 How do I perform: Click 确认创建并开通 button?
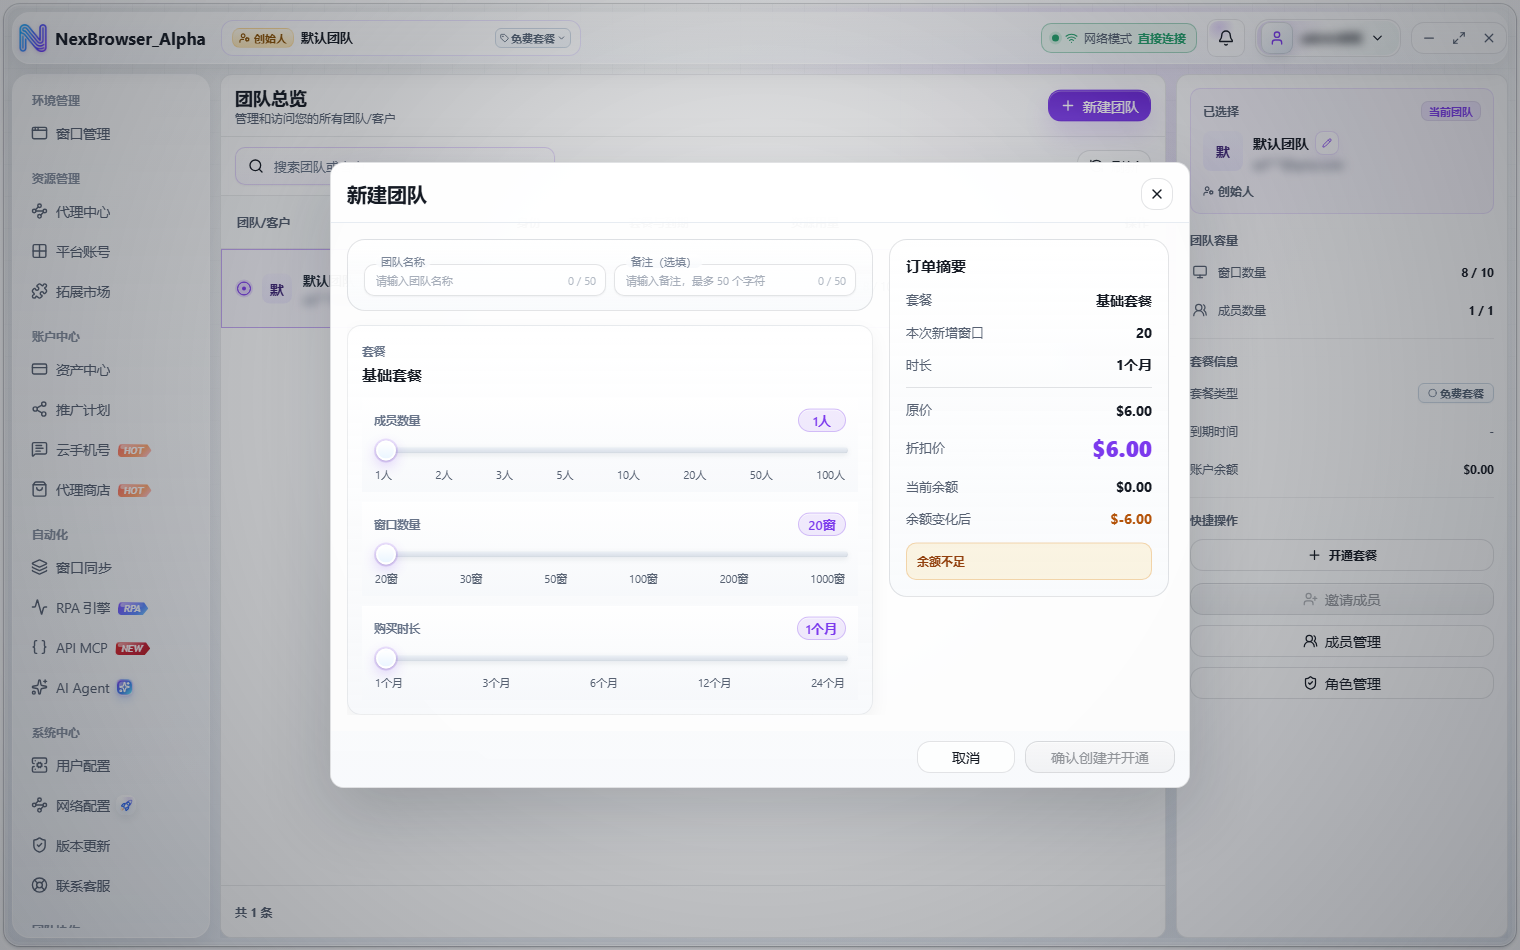pos(1099,758)
